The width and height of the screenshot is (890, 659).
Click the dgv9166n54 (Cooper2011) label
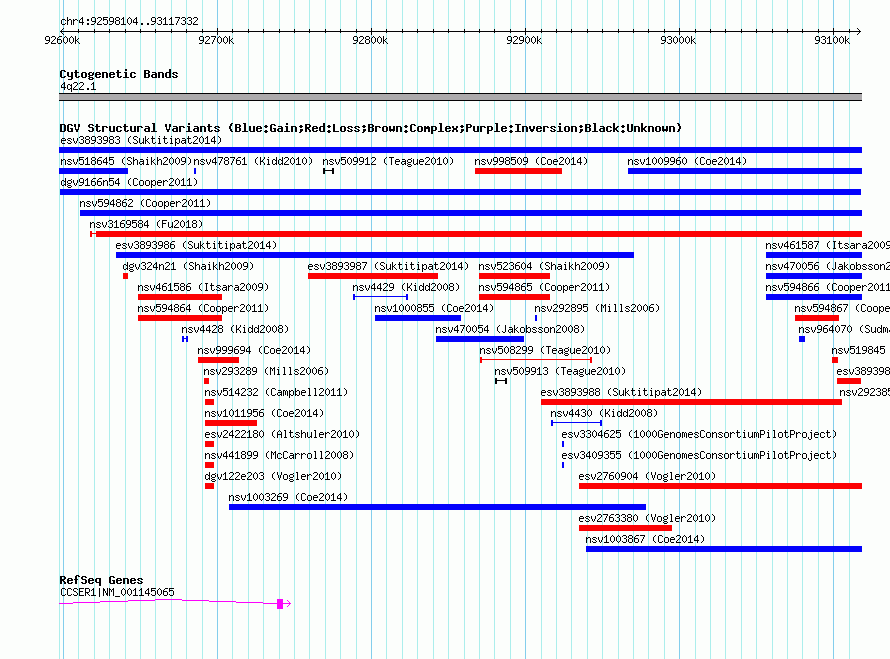pos(129,182)
